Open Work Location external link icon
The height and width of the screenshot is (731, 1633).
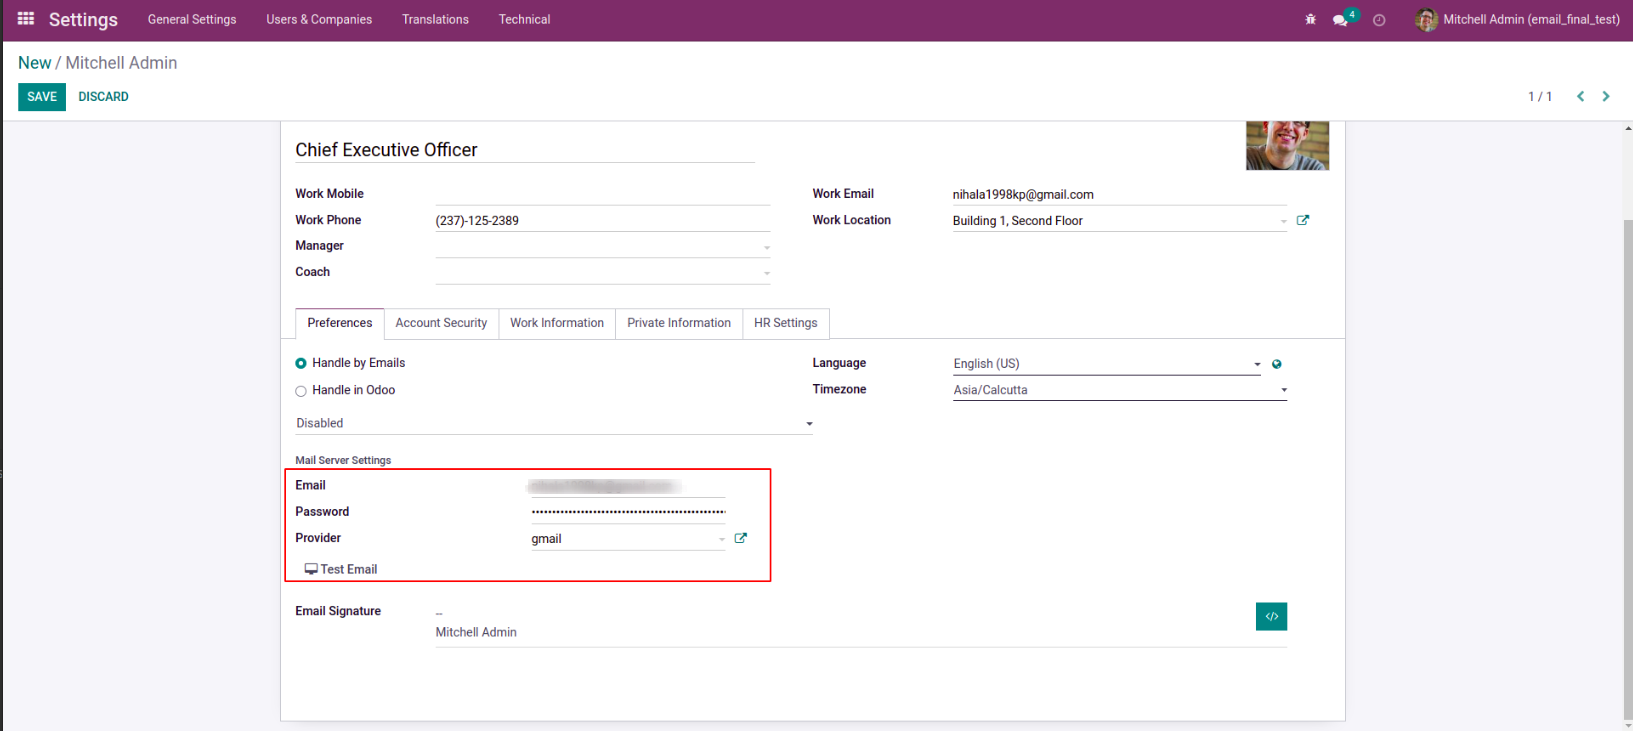pyautogui.click(x=1302, y=220)
